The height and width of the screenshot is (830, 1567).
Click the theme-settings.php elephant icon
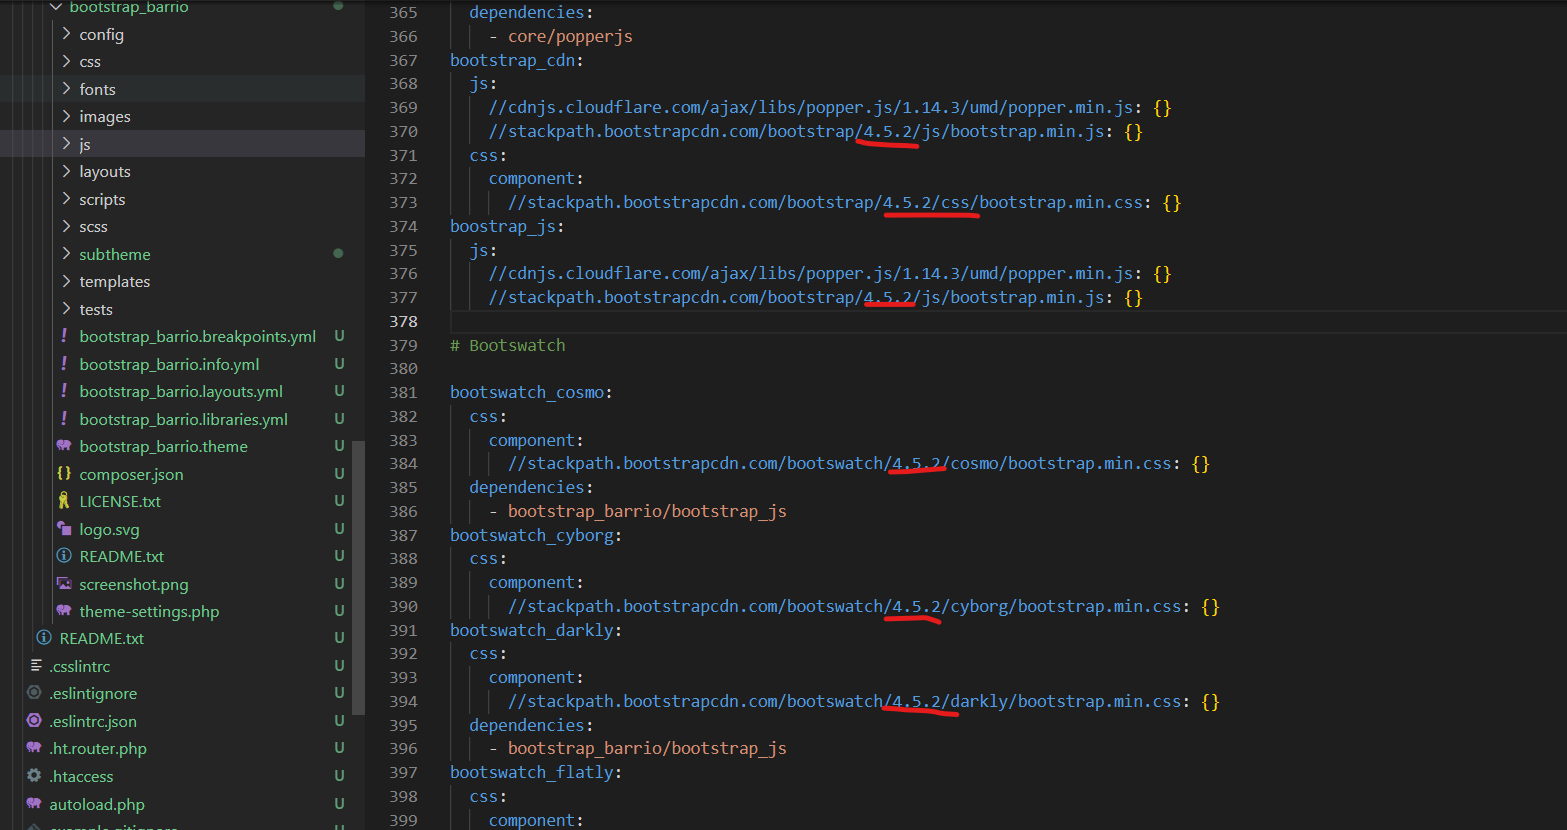tap(64, 611)
